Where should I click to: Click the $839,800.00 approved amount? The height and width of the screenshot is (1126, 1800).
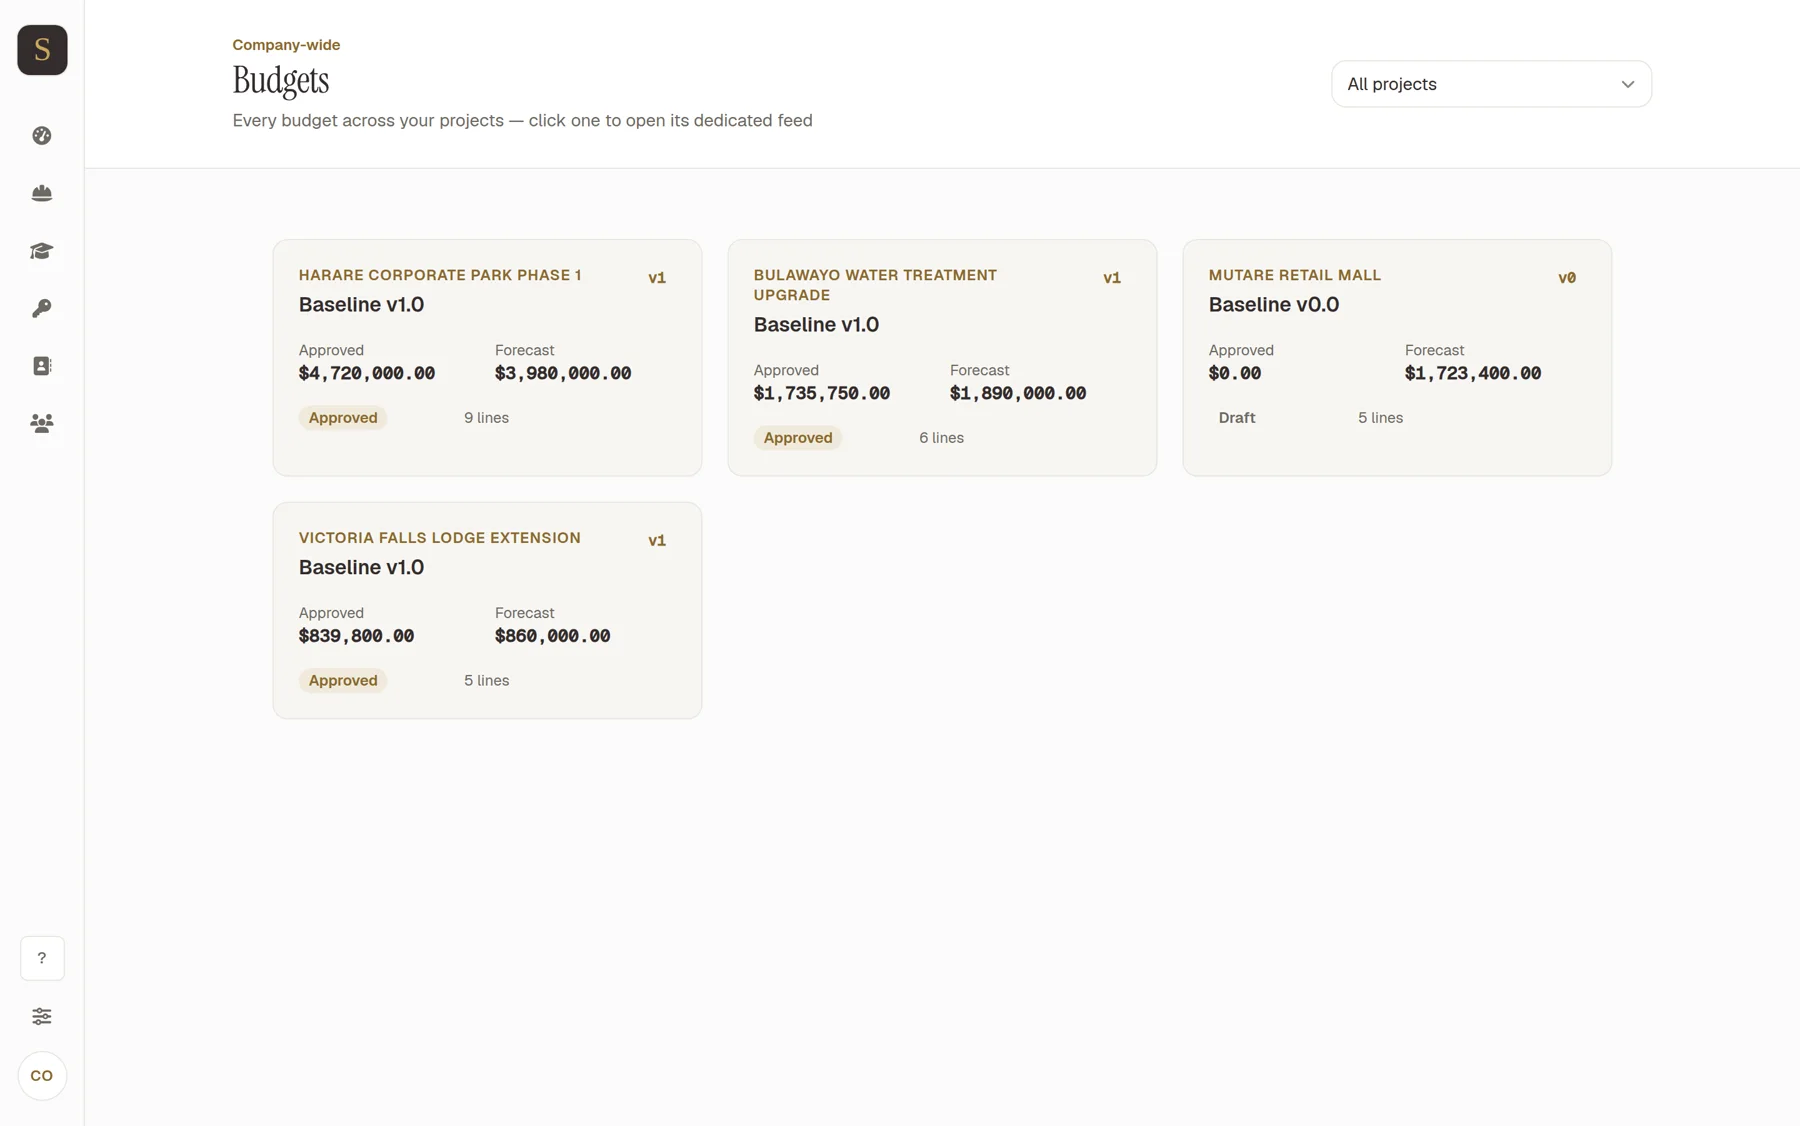(356, 636)
